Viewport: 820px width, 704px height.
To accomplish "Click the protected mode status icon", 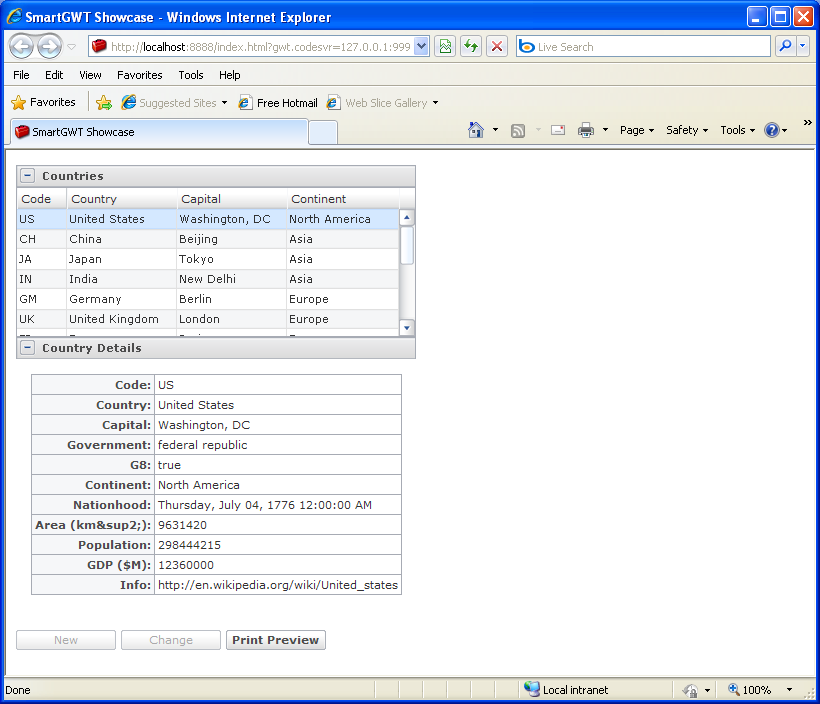I will pos(690,690).
